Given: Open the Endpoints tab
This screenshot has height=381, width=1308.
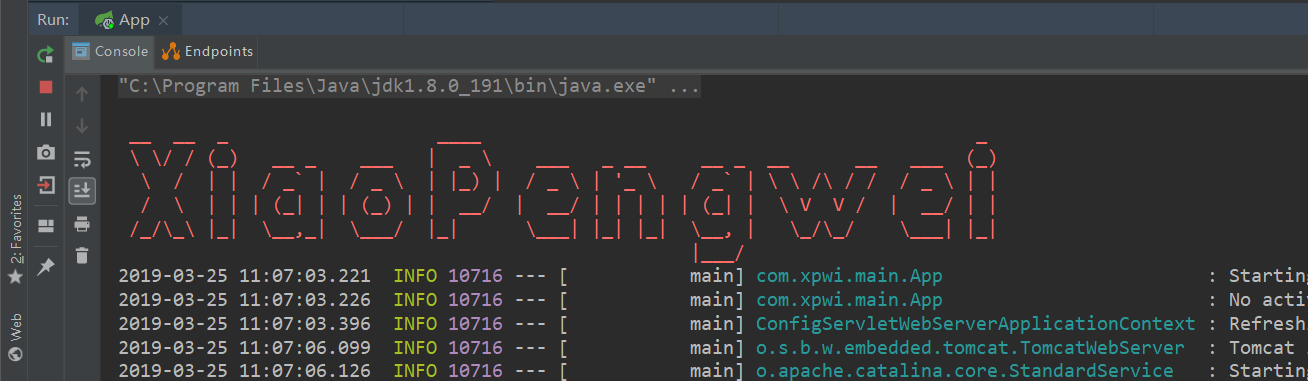Looking at the screenshot, I should click(x=208, y=51).
